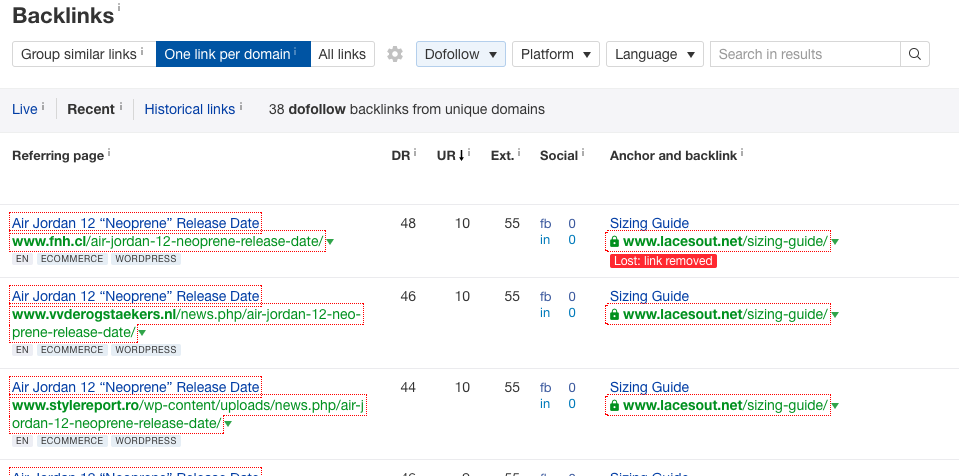This screenshot has width=959, height=476.
Task: Expand arrow after www.fnh.cl referring URL
Action: pyautogui.click(x=330, y=242)
